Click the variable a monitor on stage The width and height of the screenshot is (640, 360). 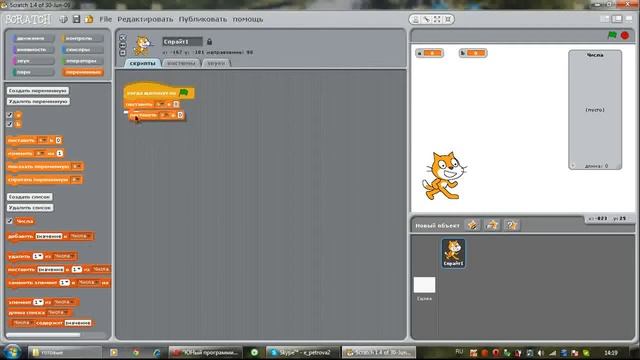click(429, 53)
